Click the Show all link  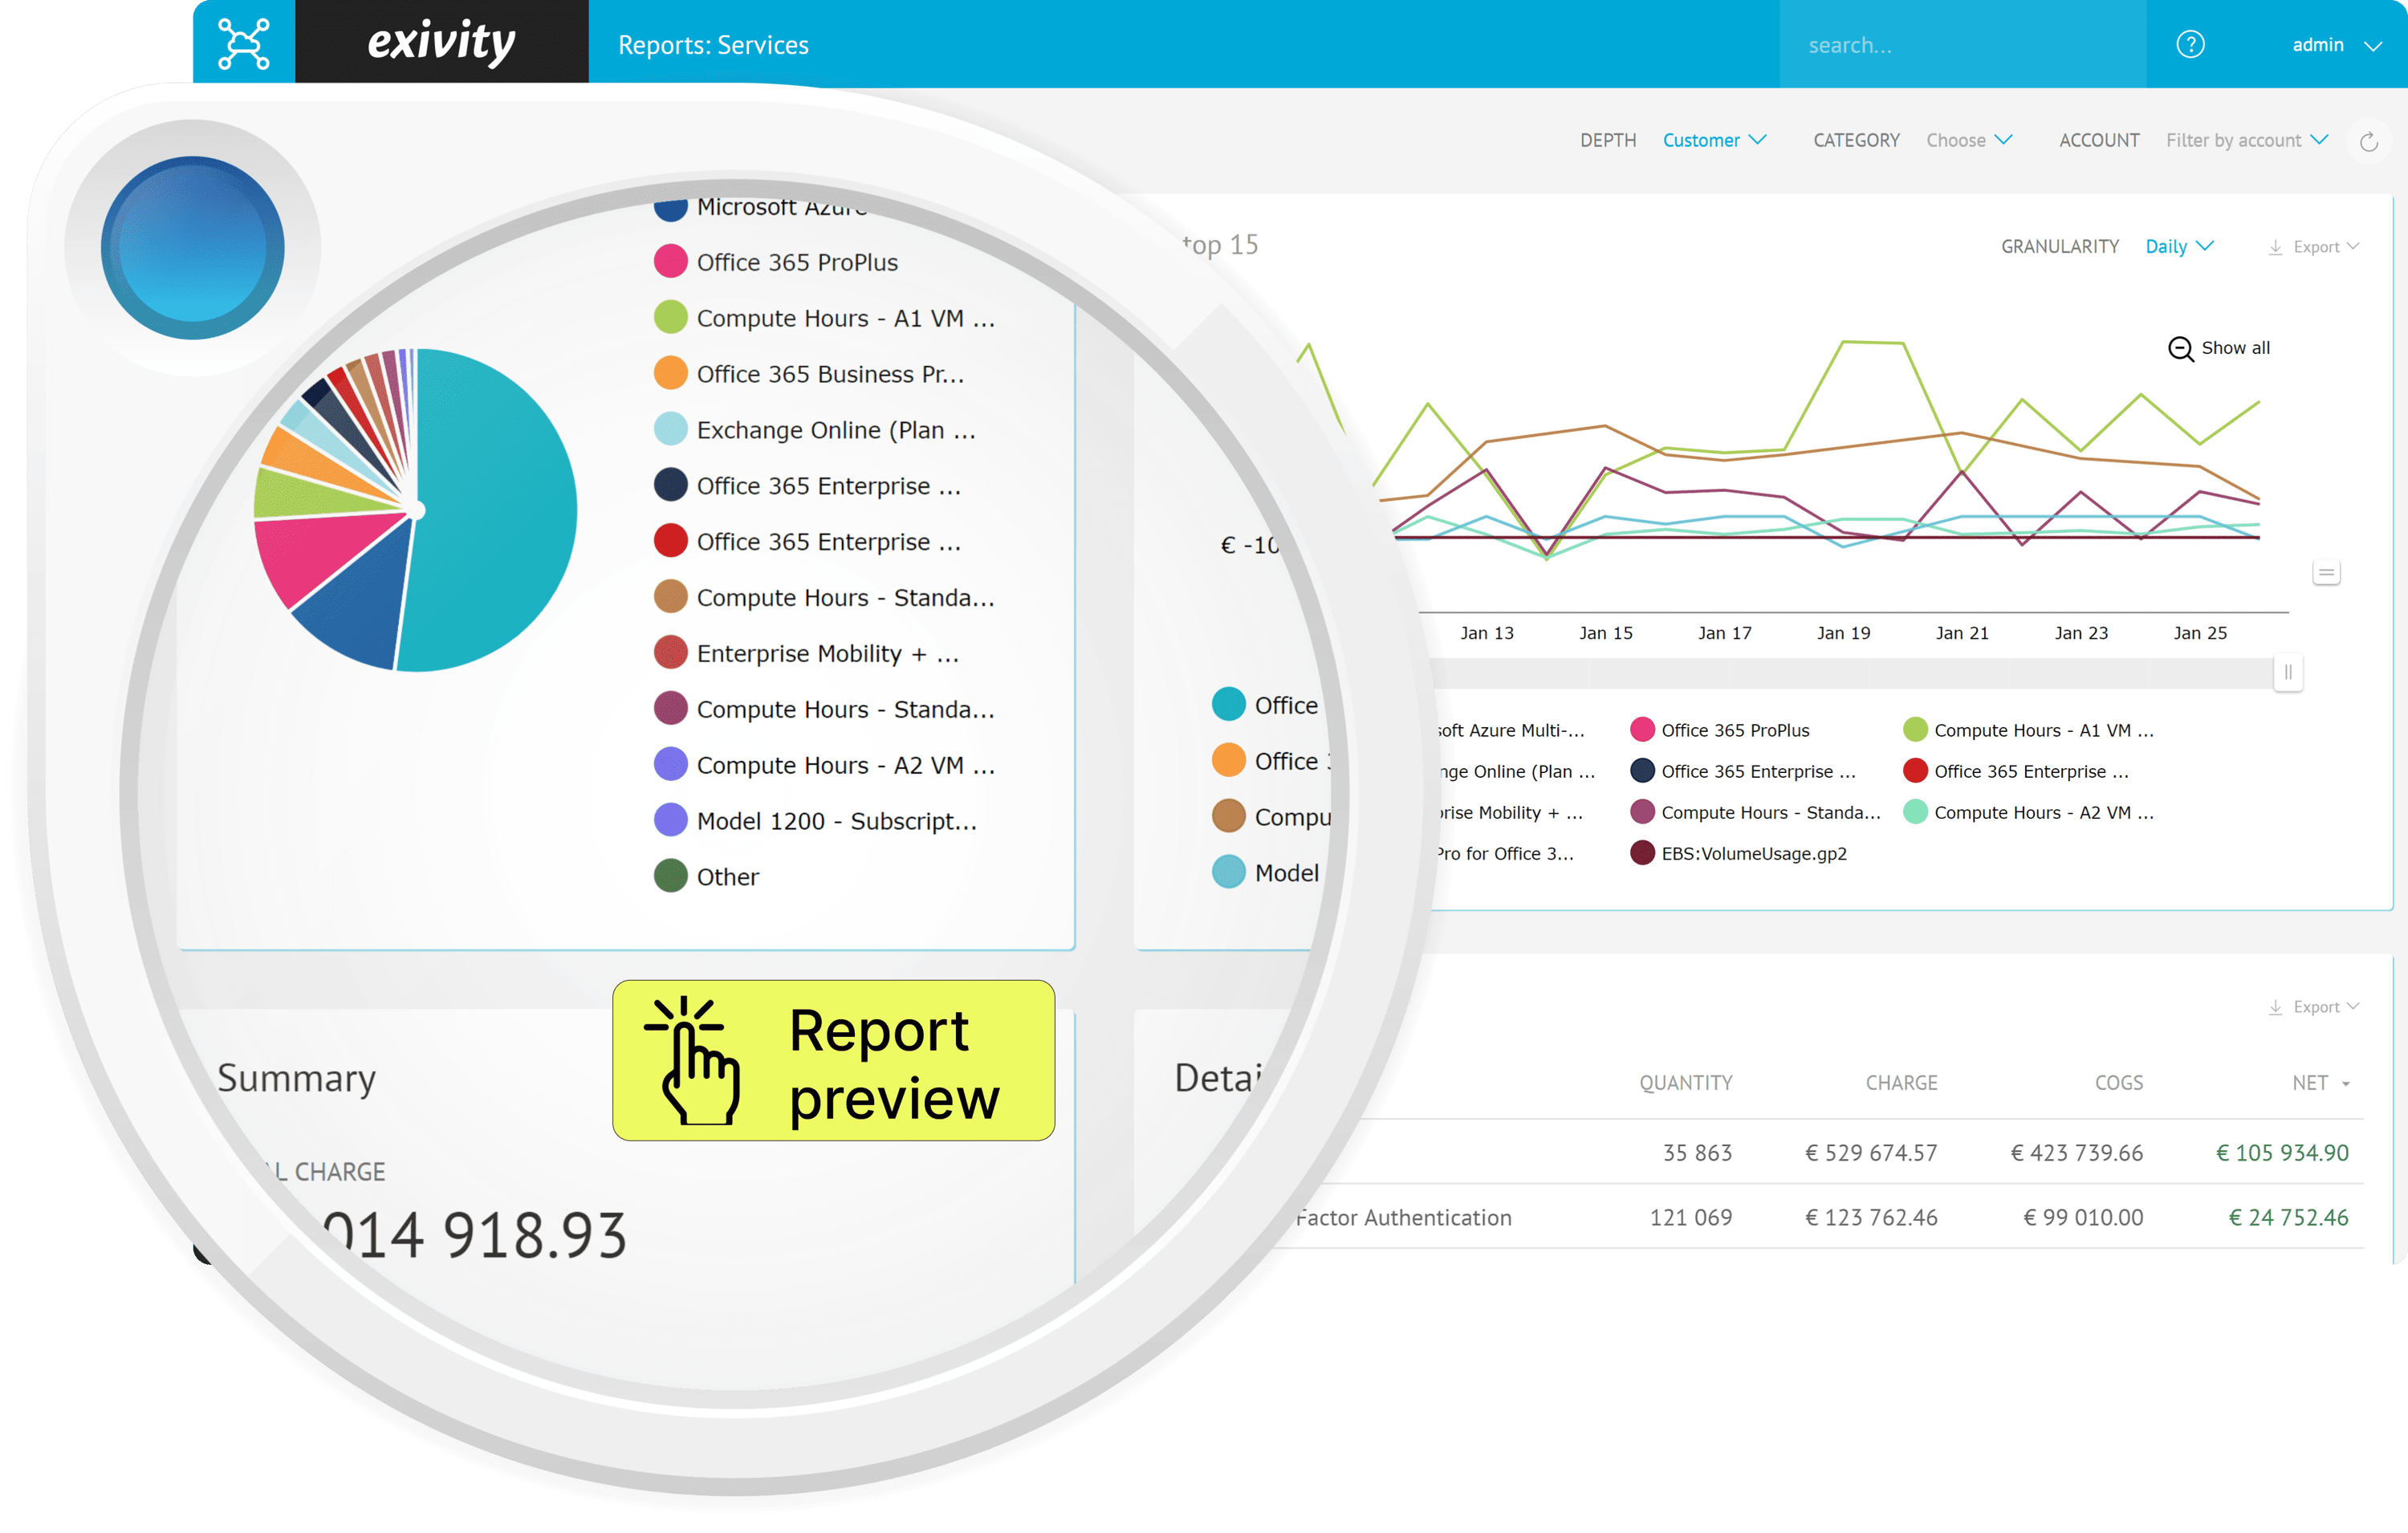click(x=2236, y=348)
